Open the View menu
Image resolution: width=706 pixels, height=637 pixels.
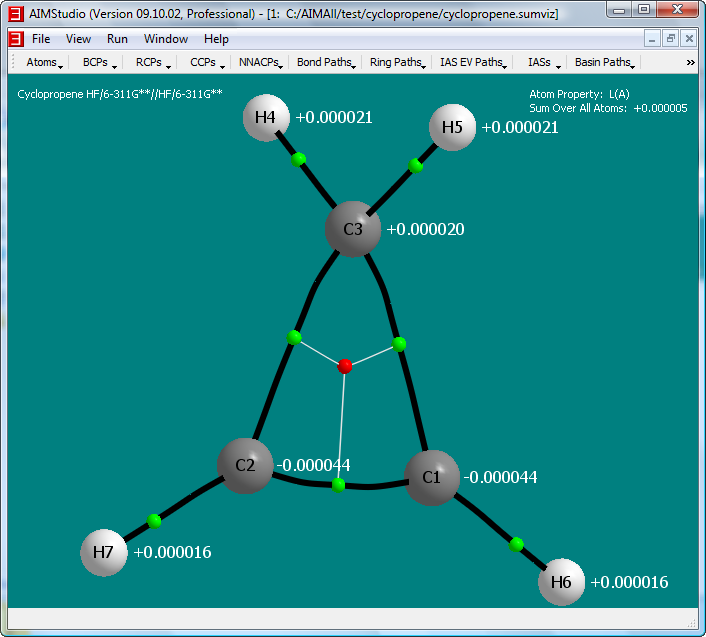[x=78, y=39]
